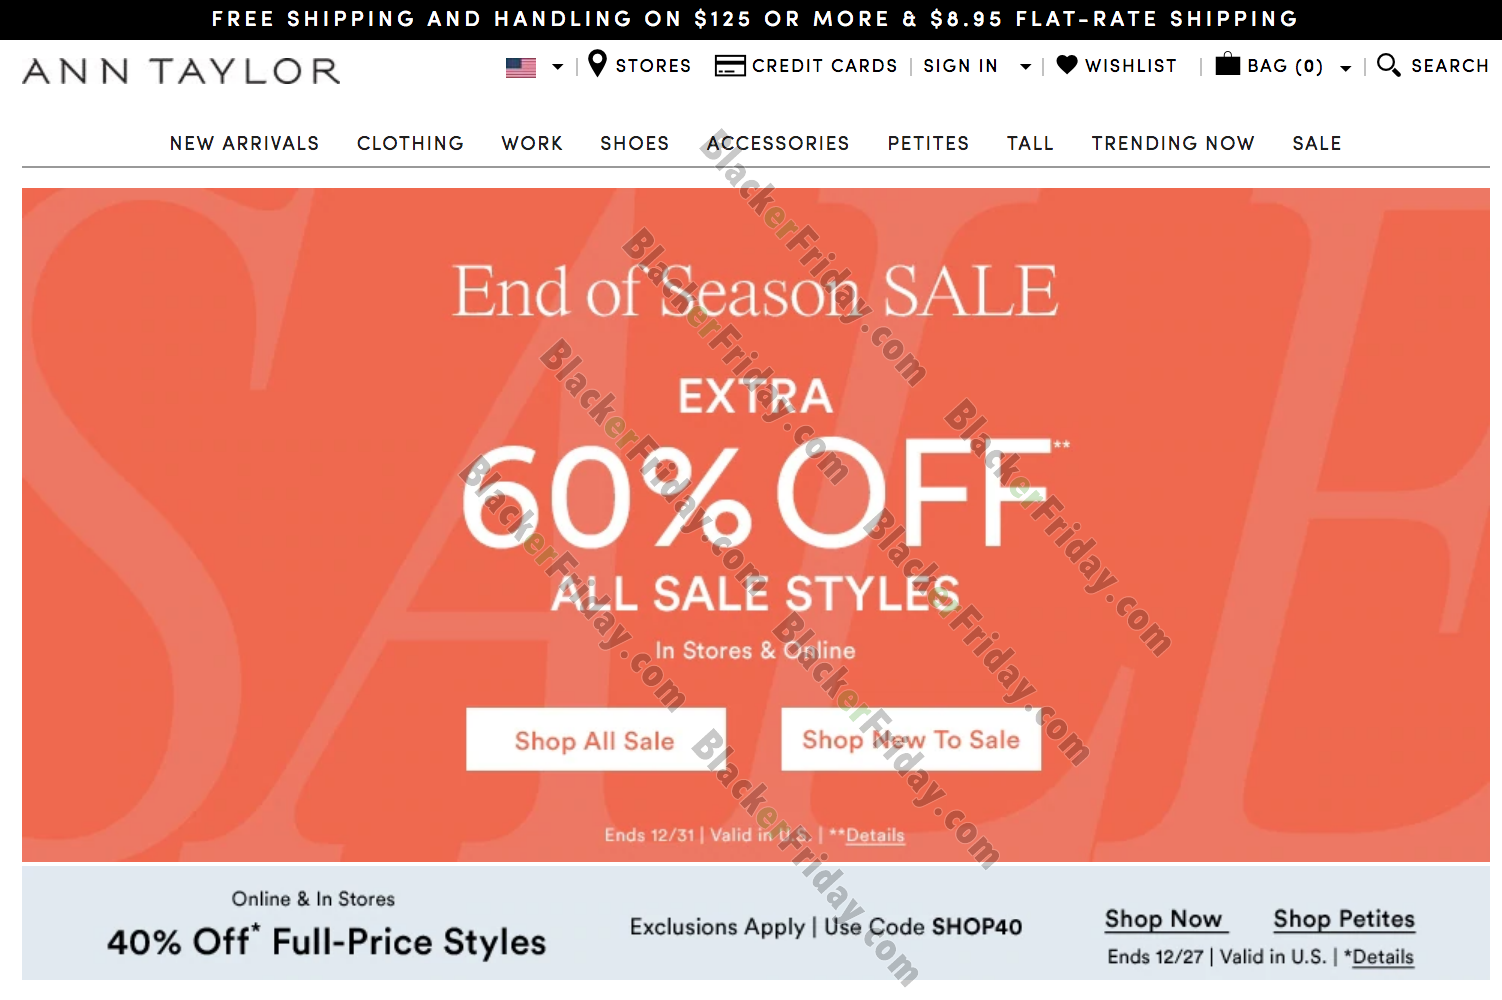
Task: Expand the Bag dropdown arrow
Action: click(1346, 68)
